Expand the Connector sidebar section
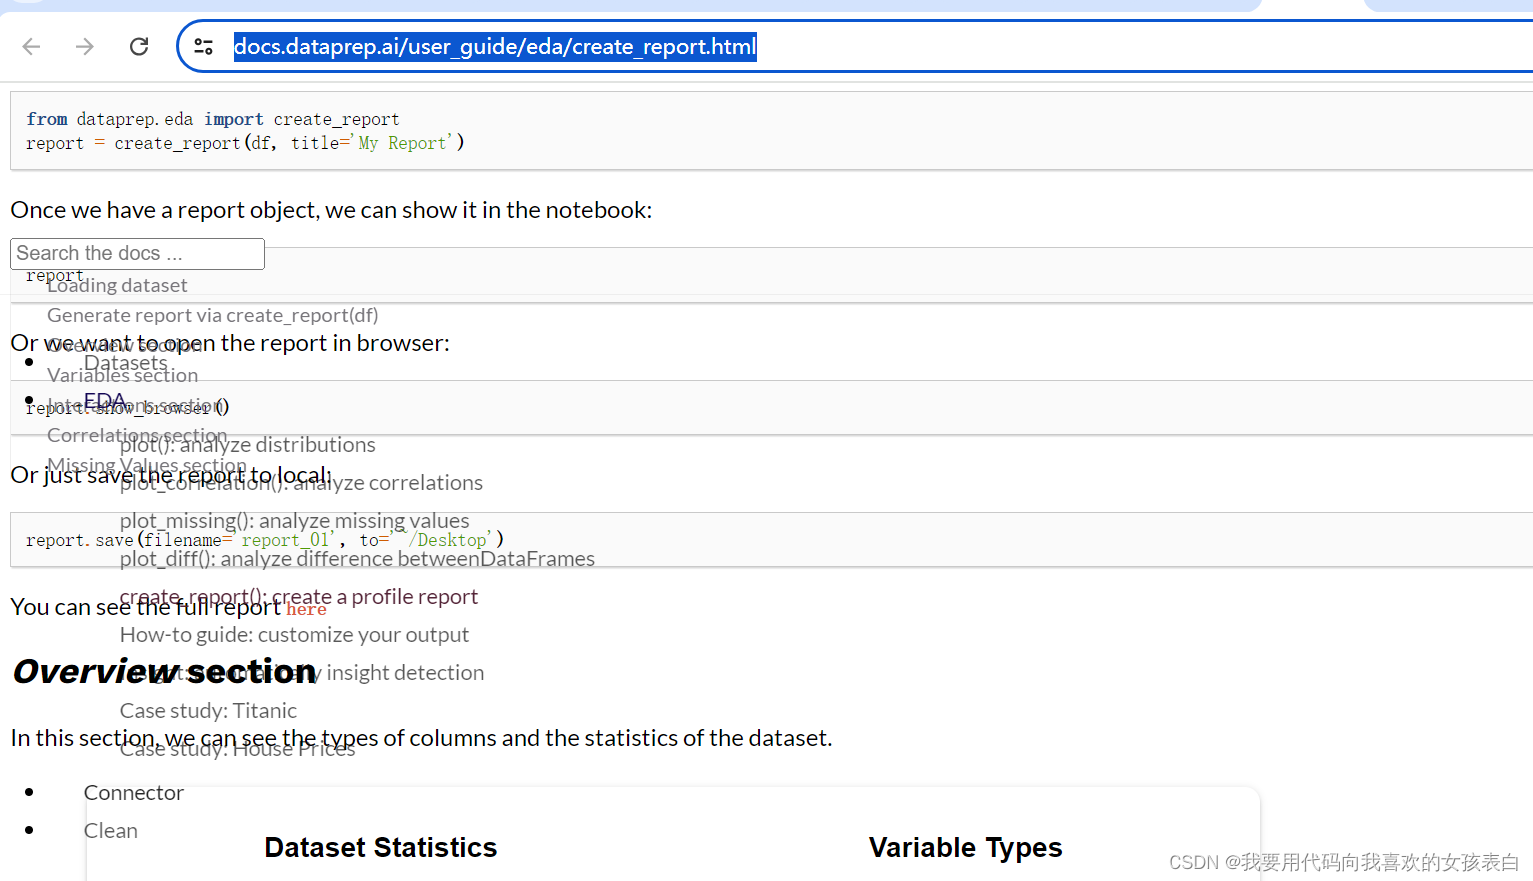Screen dimensions: 1533x881 click(133, 792)
